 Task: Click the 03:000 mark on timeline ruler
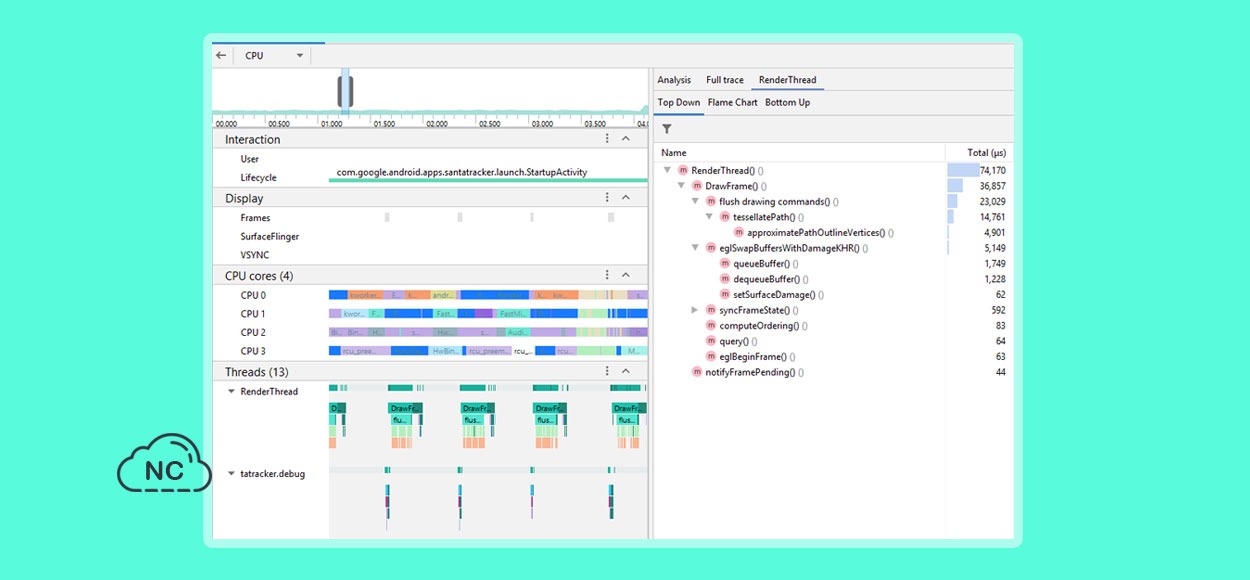click(x=542, y=124)
